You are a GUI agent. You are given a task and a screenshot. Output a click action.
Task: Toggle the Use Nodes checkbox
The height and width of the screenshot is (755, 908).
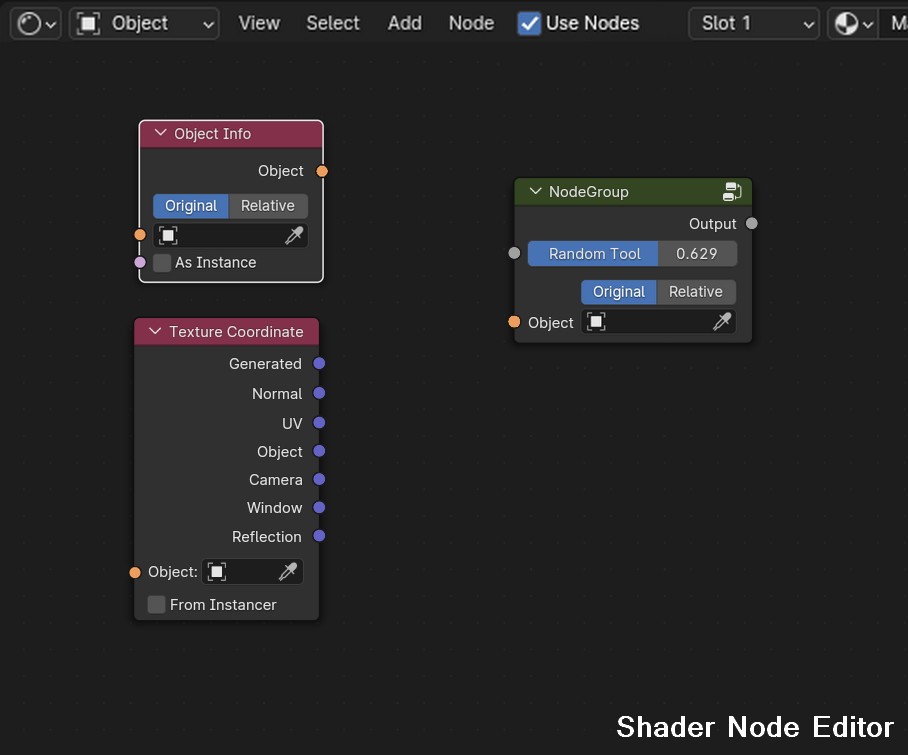pyautogui.click(x=529, y=24)
